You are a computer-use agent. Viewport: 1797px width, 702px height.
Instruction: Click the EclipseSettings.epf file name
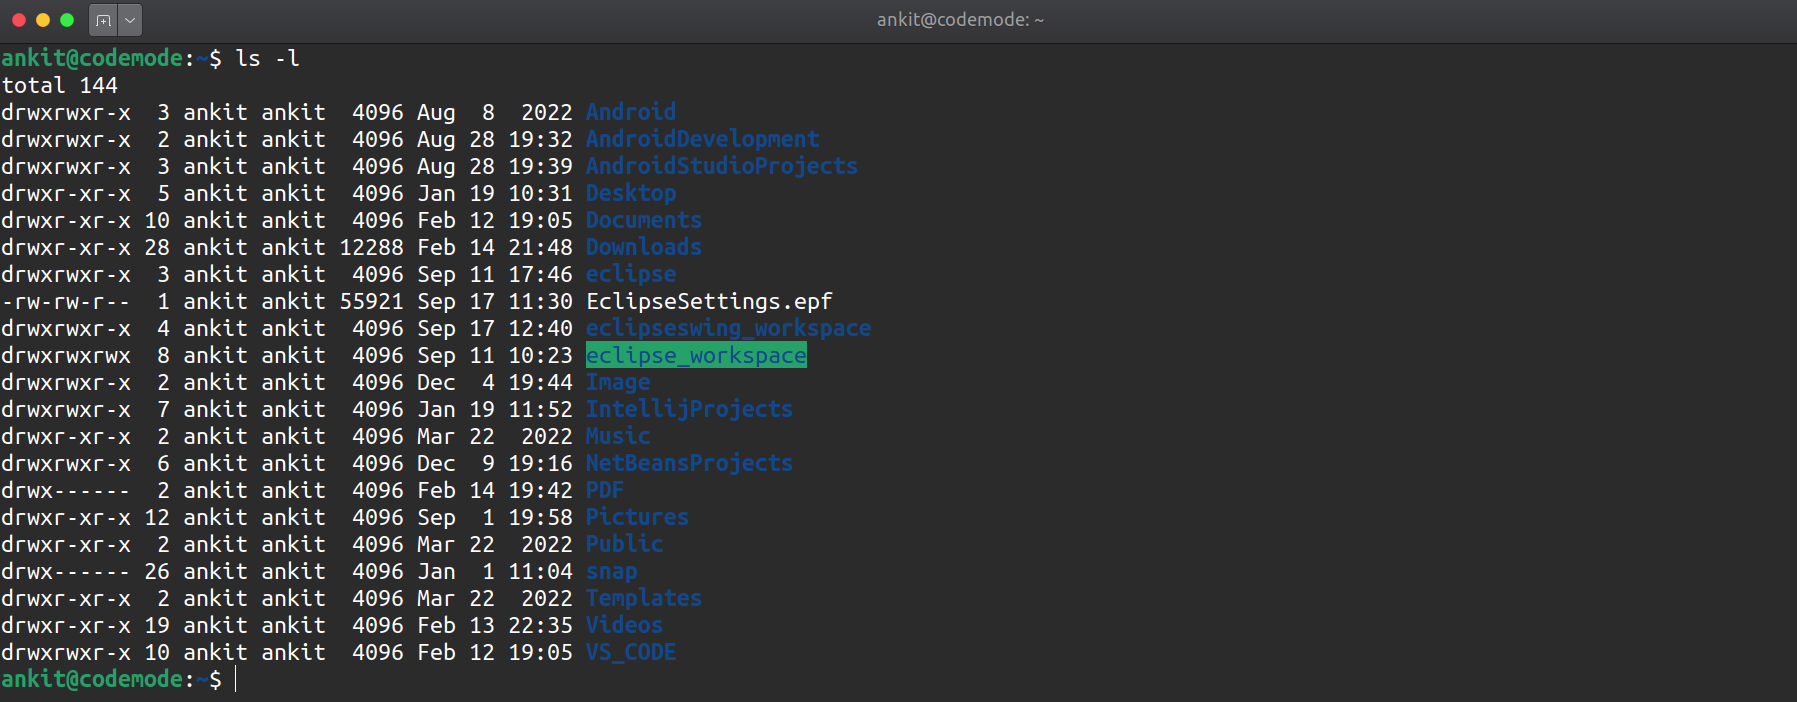(708, 302)
